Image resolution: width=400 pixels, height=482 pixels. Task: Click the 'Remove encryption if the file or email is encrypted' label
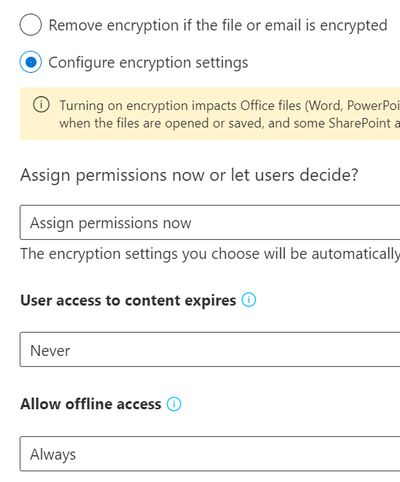coord(218,25)
